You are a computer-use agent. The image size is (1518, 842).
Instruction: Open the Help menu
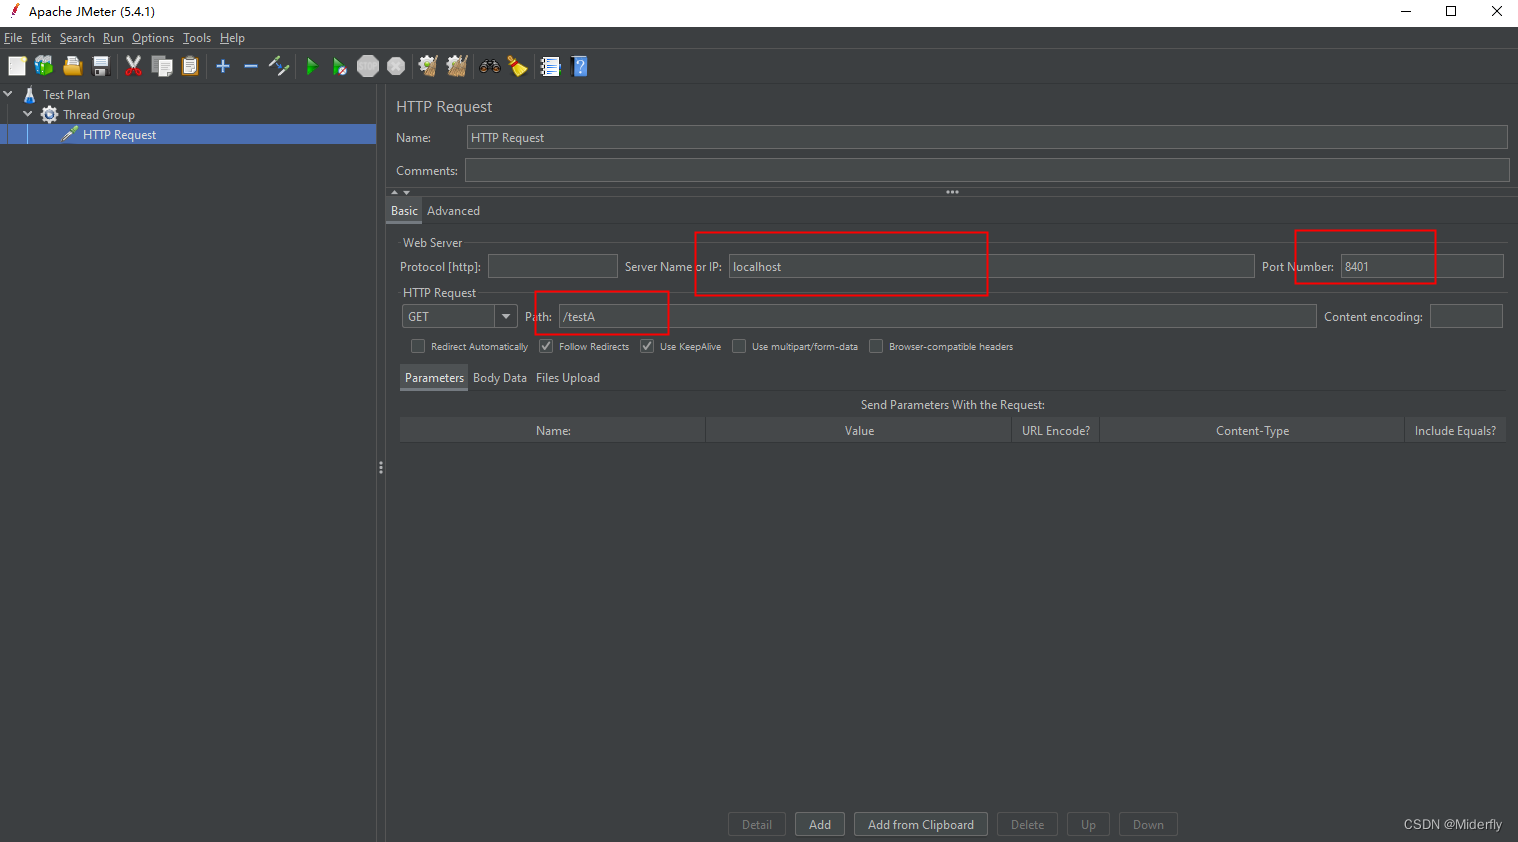pos(232,38)
